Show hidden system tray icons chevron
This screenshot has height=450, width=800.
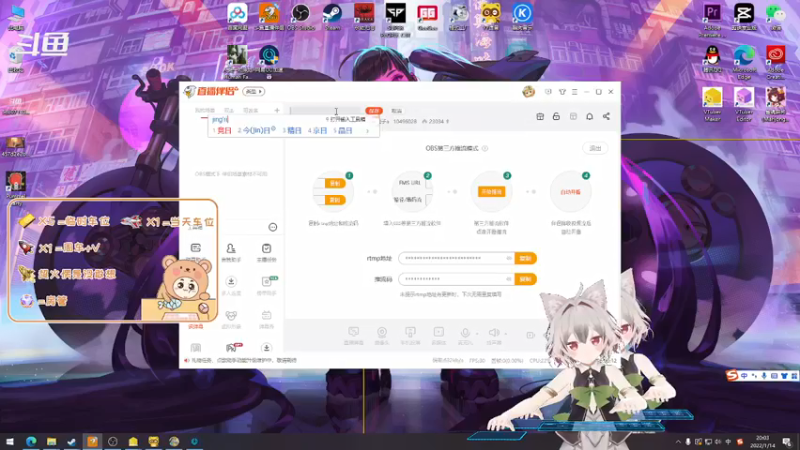[x=678, y=442]
